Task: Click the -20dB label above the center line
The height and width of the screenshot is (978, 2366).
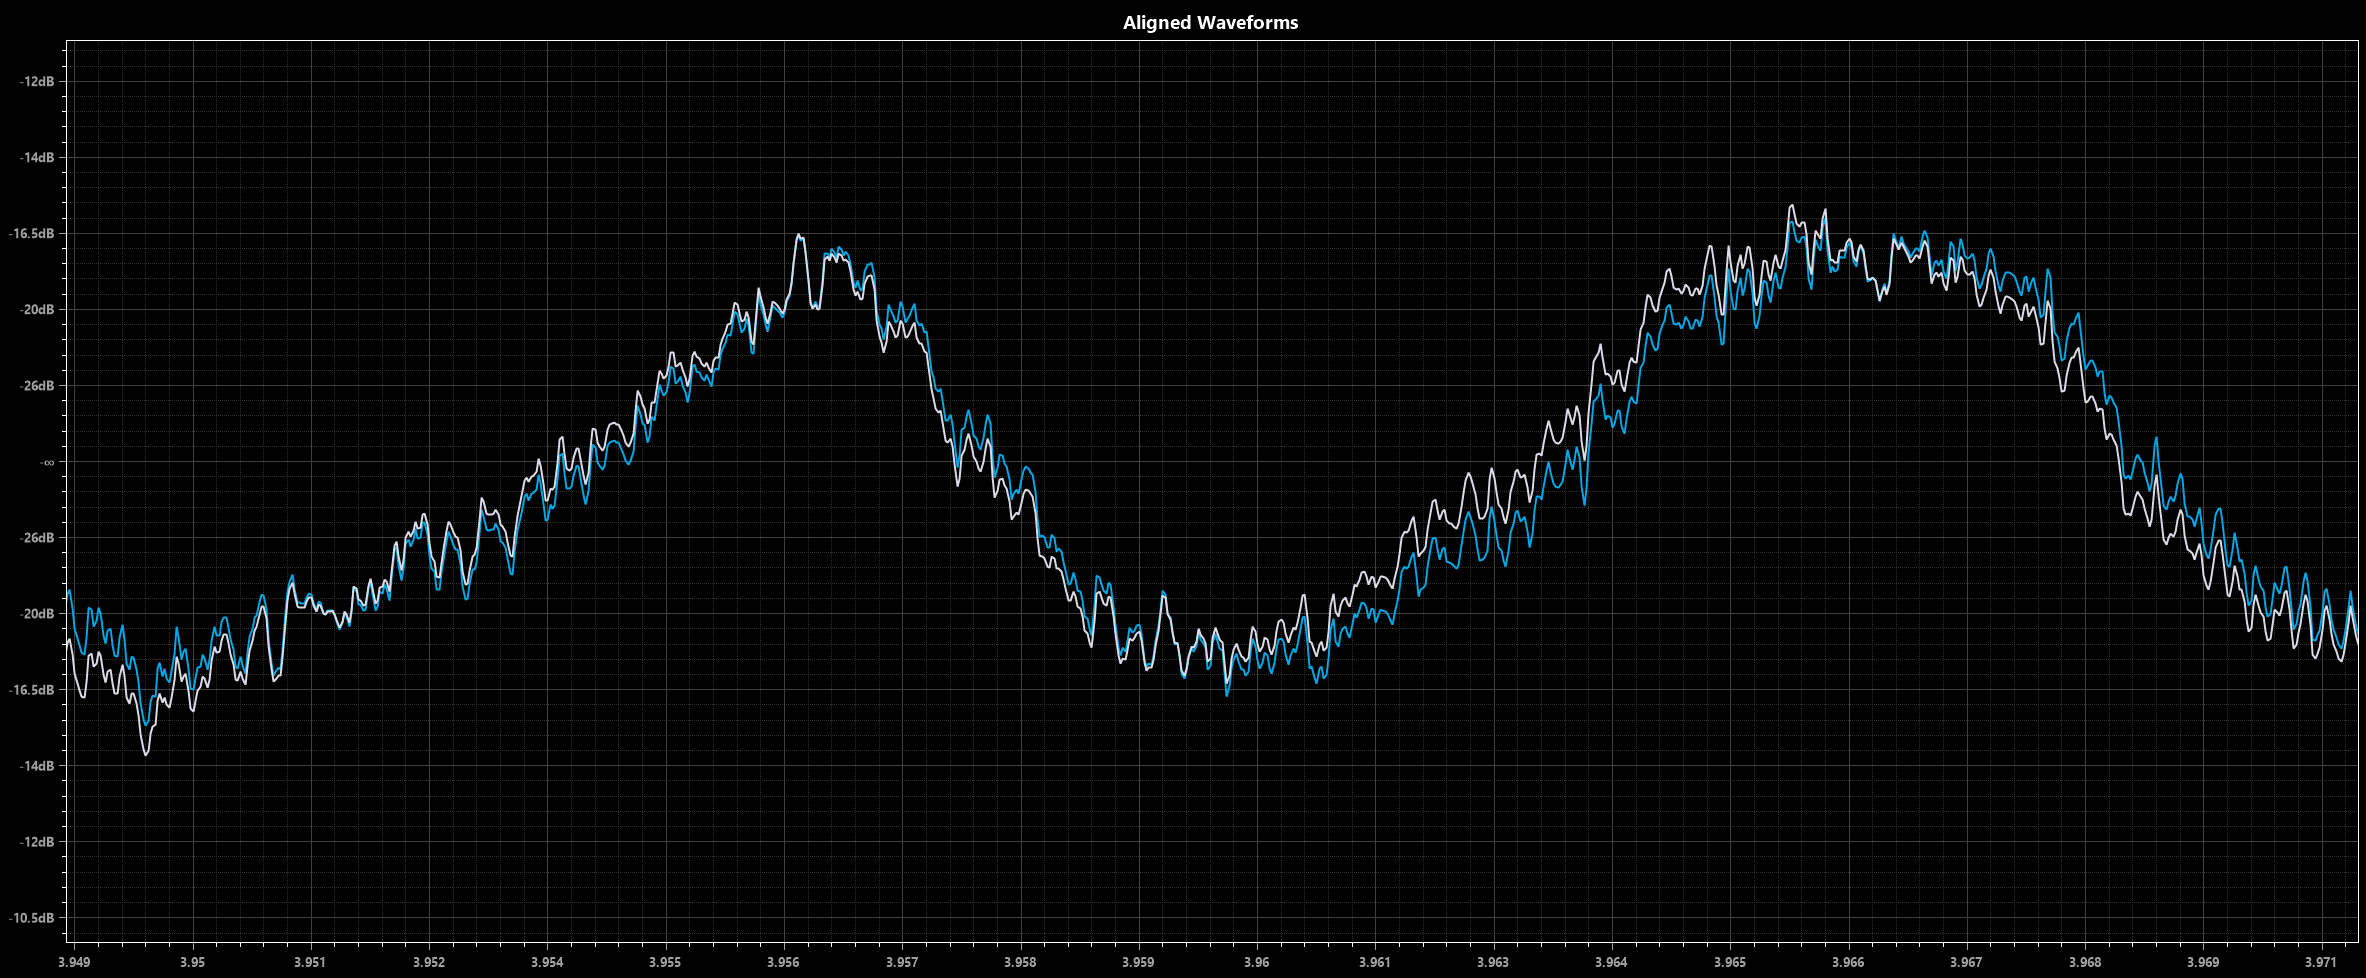Action: click(x=36, y=310)
